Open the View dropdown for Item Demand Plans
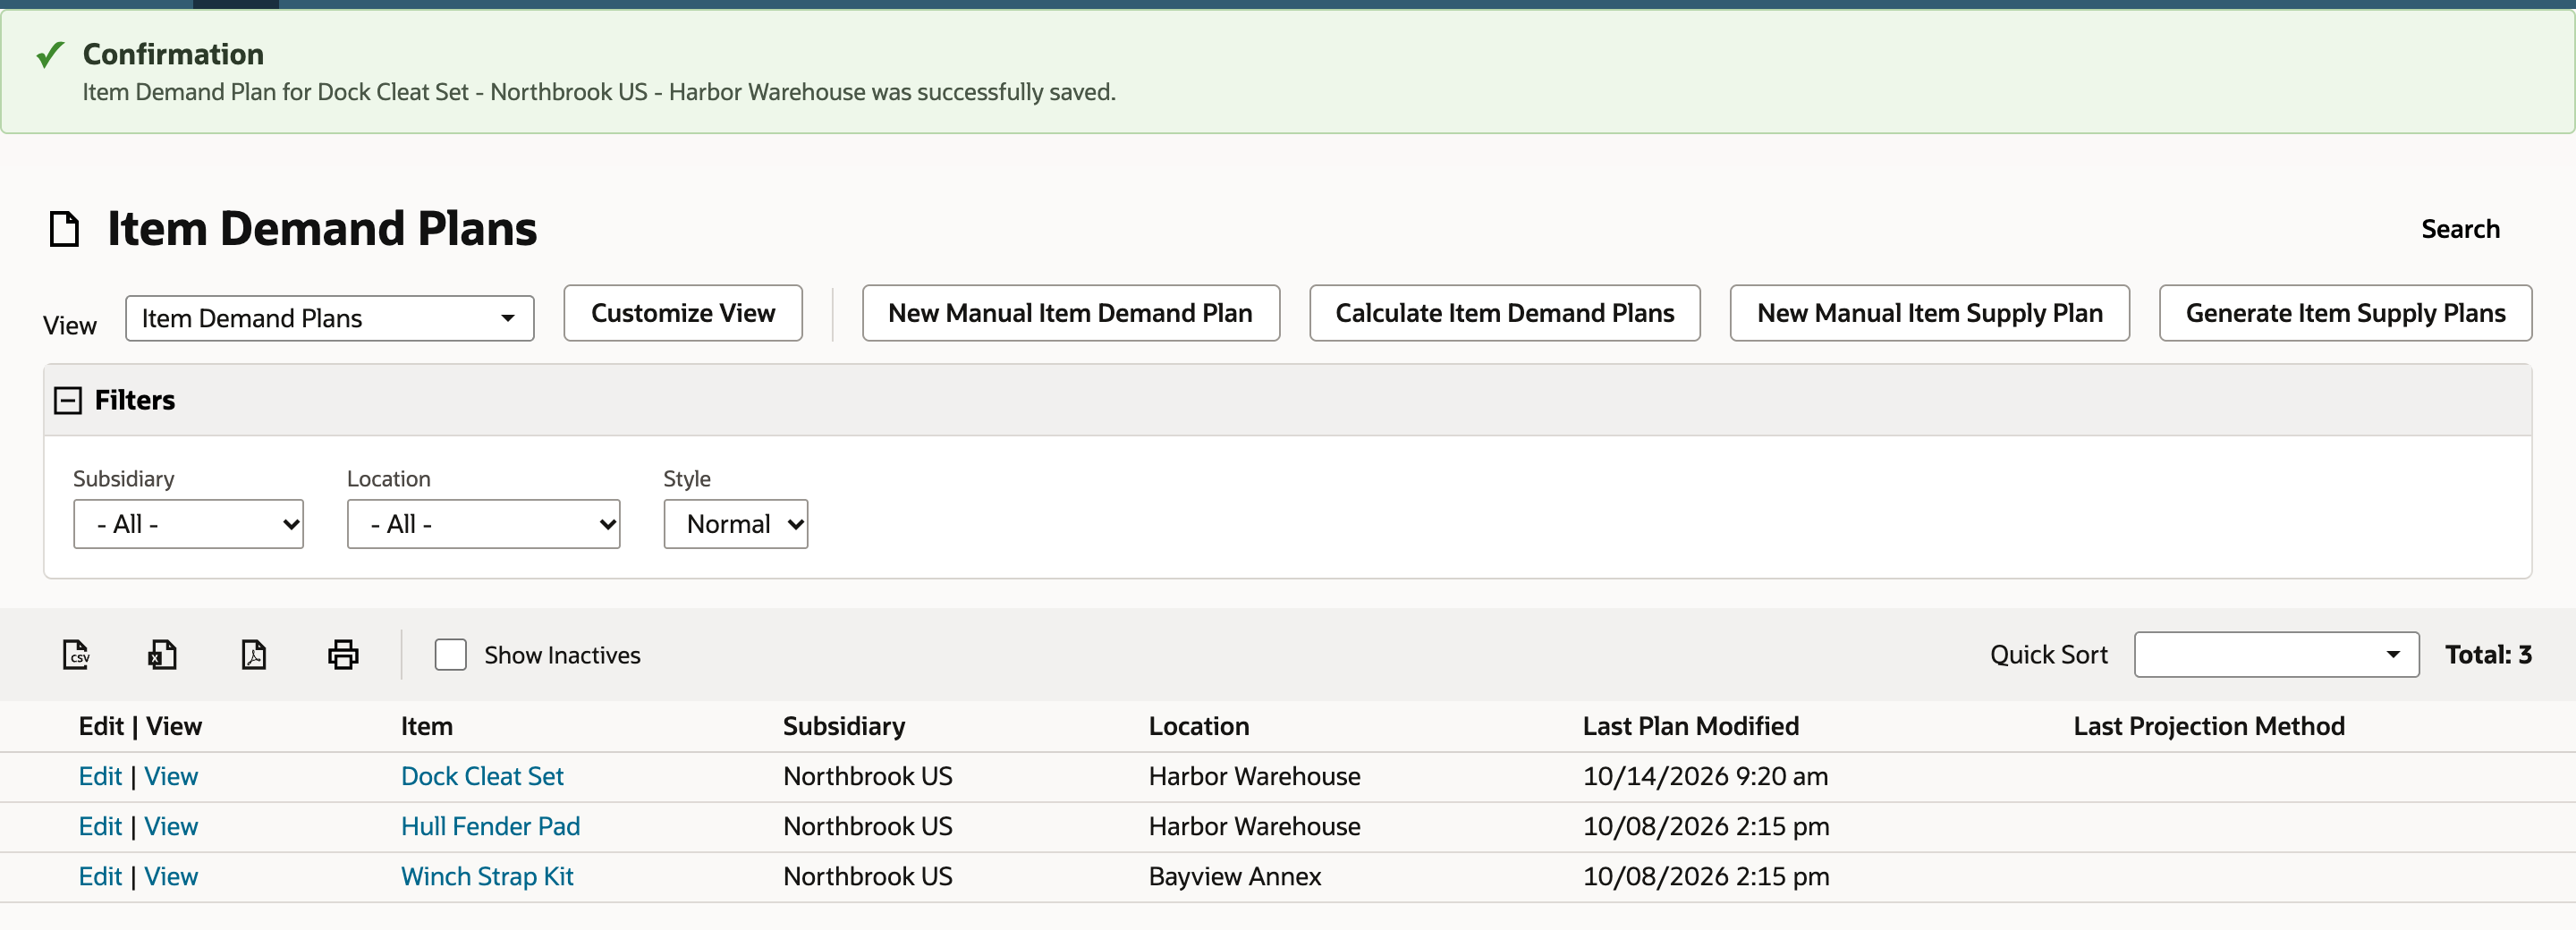Viewport: 2576px width, 930px height. click(330, 318)
